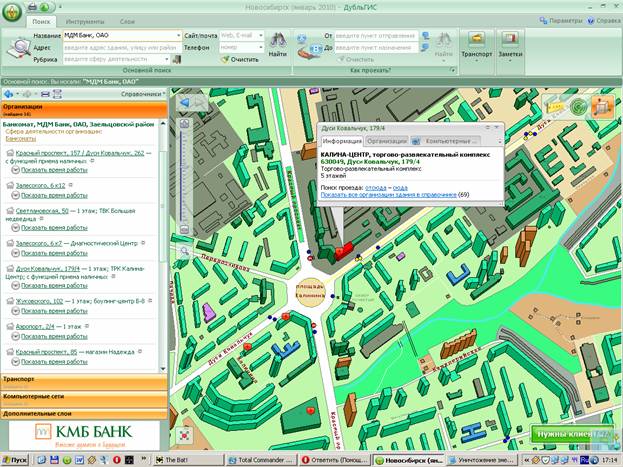Click the Очистить clear button
623x467 pixels.
coord(241,59)
